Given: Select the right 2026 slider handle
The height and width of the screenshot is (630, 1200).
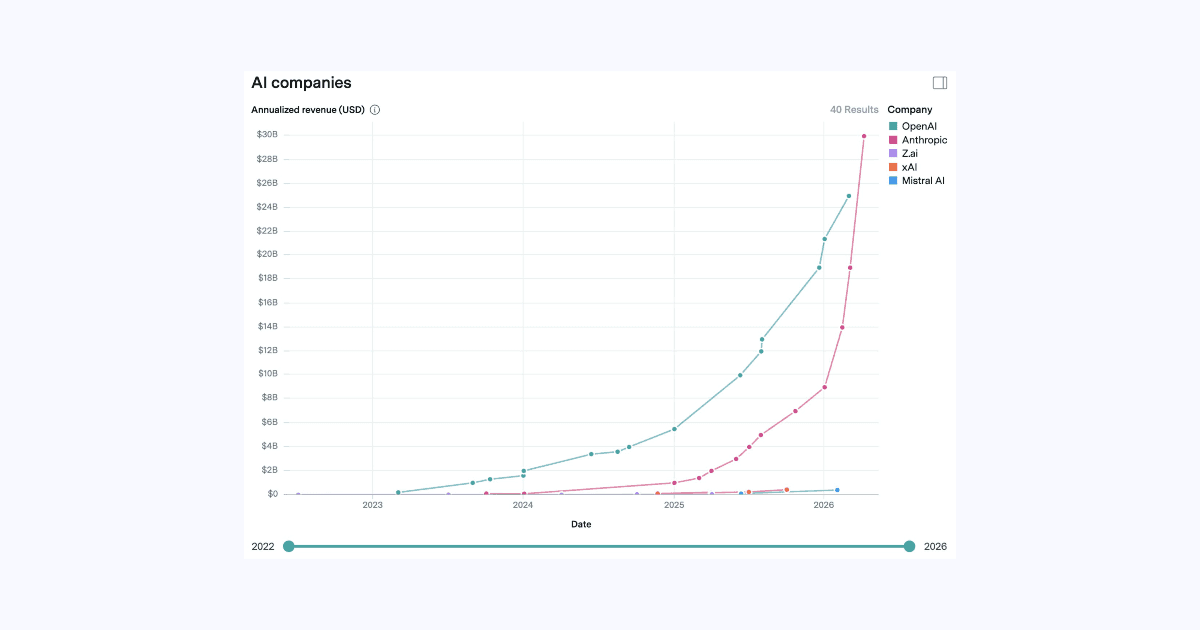Looking at the screenshot, I should click(909, 546).
